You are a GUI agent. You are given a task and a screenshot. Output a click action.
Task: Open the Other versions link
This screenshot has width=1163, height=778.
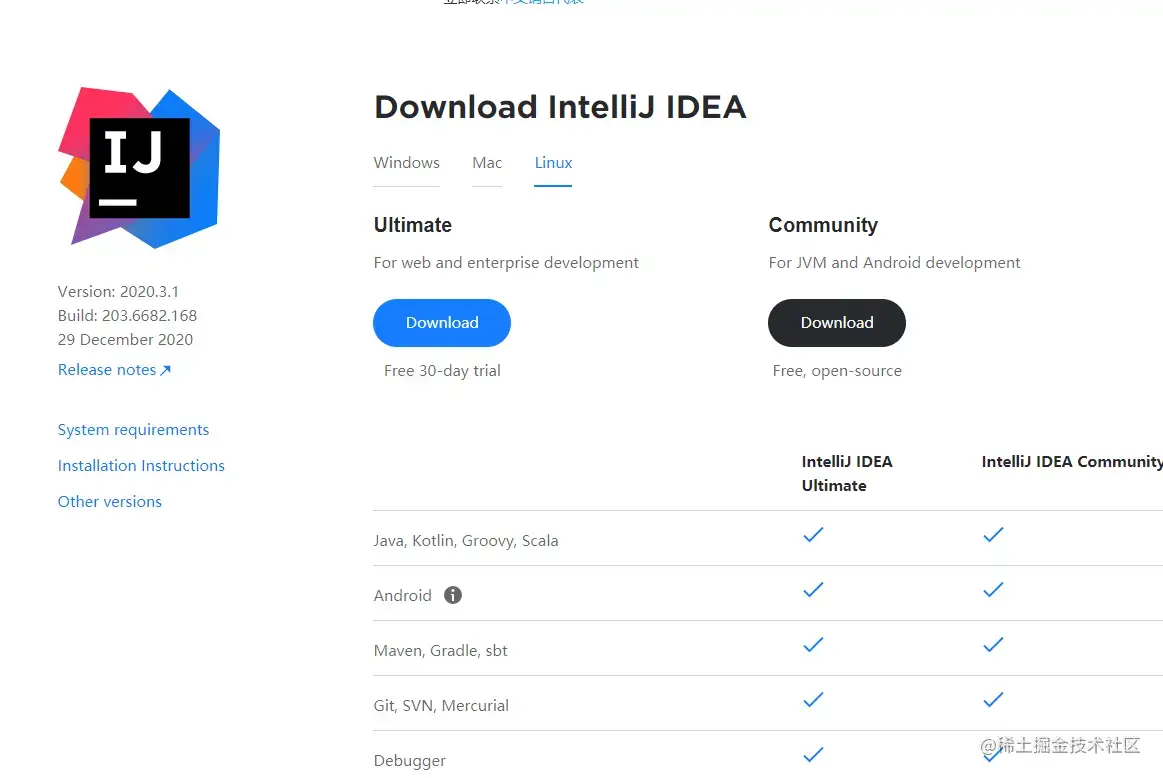coord(110,501)
